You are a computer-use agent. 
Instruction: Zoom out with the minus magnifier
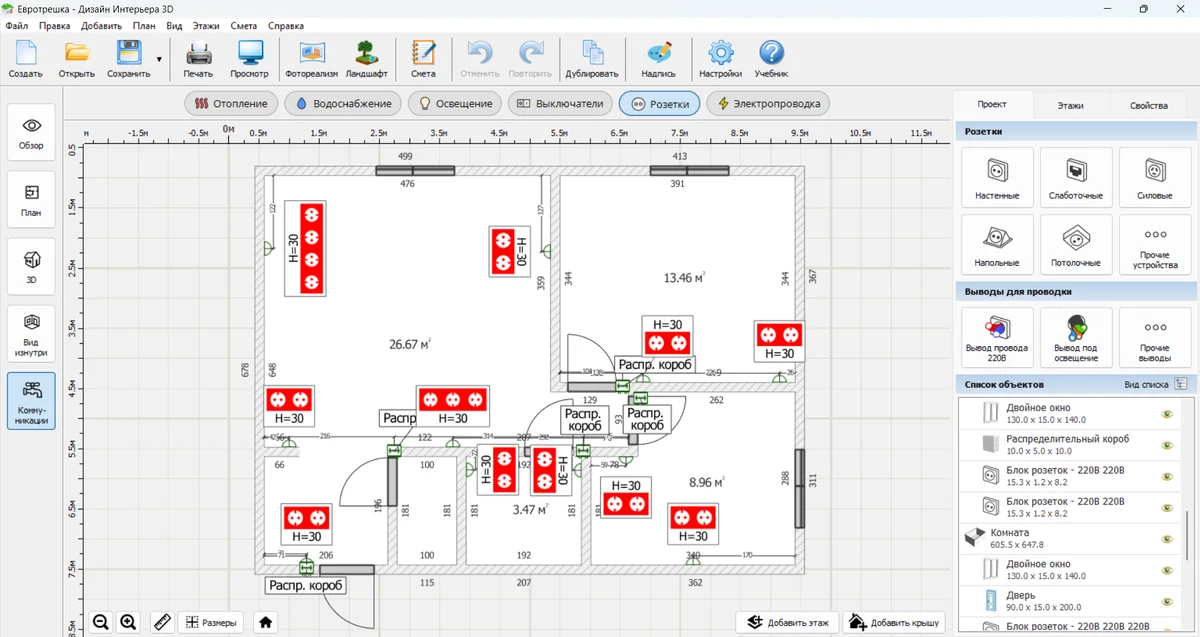click(101, 622)
